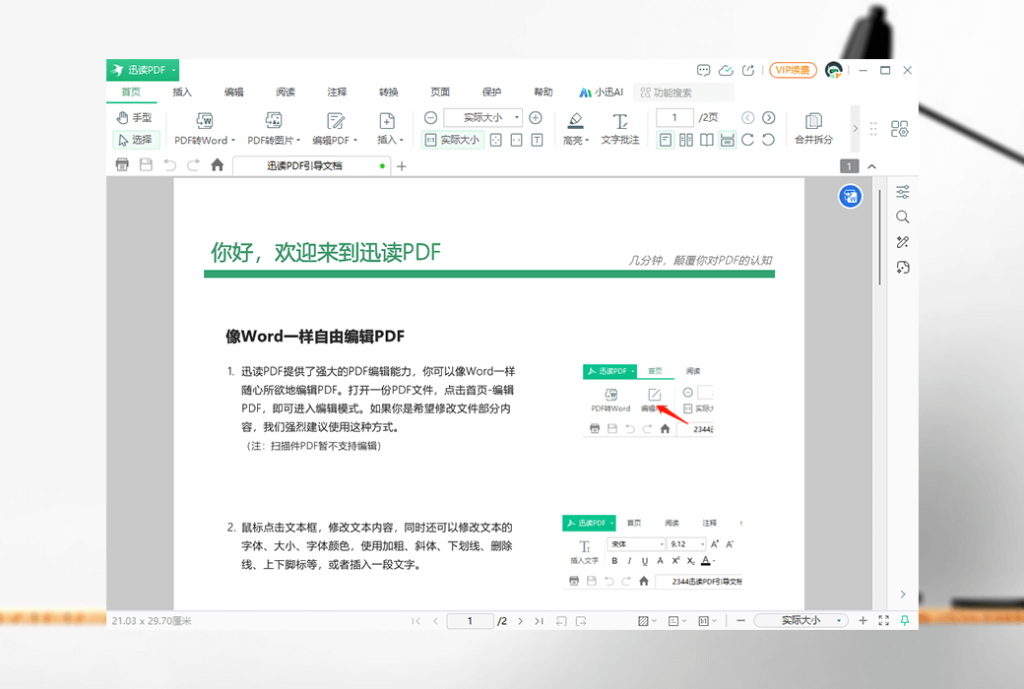Click the zoom-in plus circle in ribbon
Viewport: 1024px width, 689px height.
point(536,118)
